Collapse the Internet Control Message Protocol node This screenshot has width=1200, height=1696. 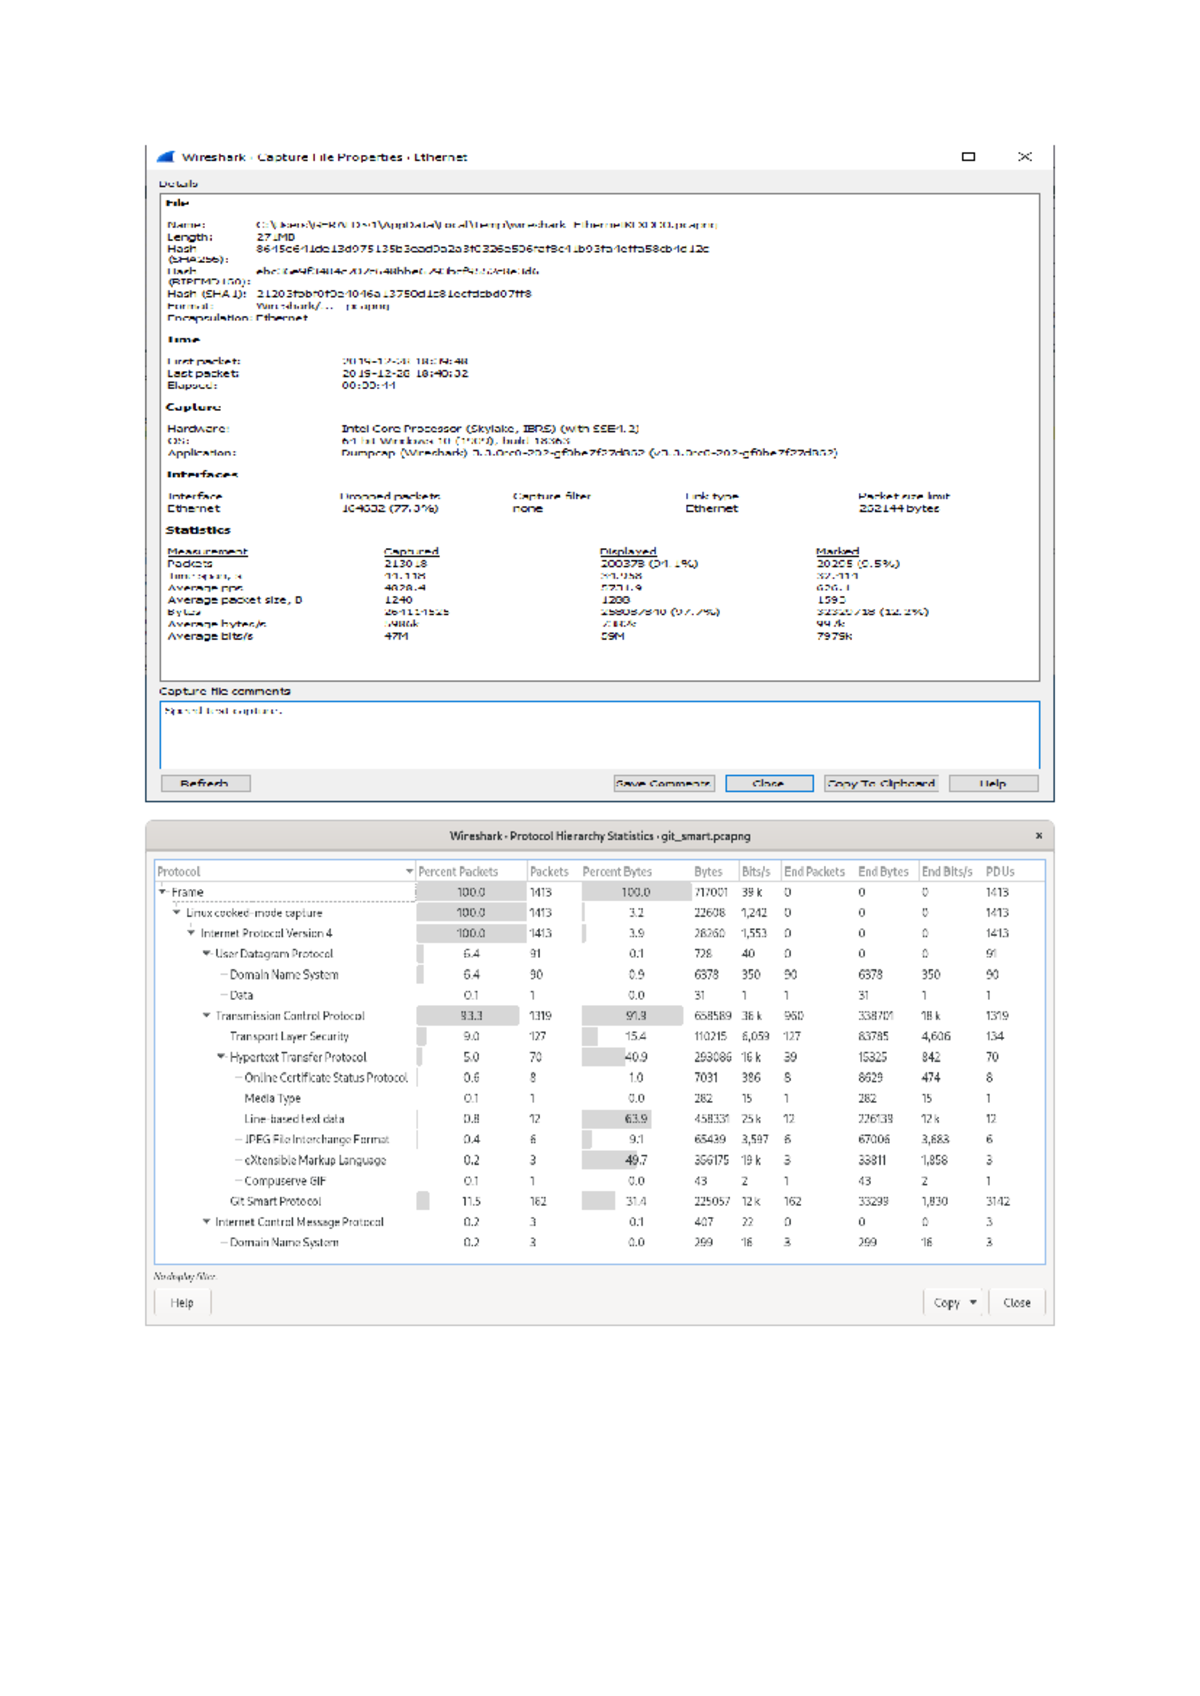coord(207,1222)
